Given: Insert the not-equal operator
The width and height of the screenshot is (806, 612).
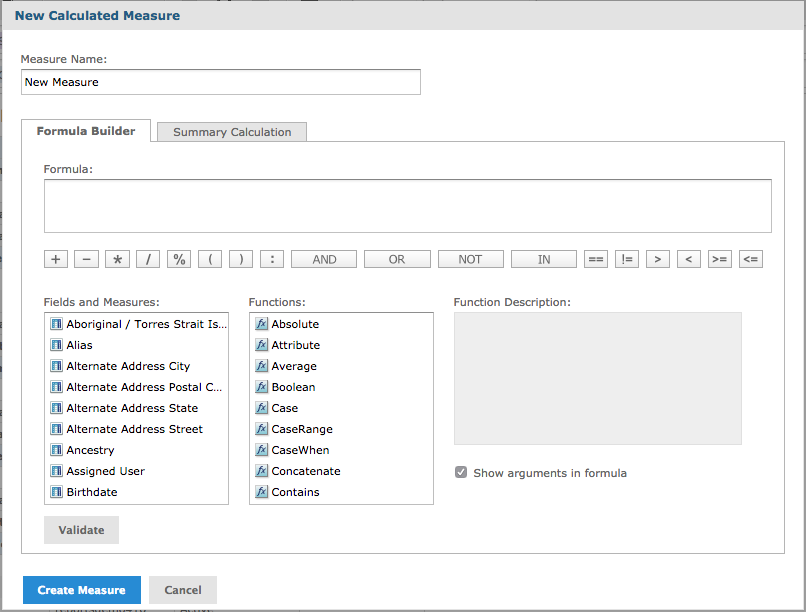Looking at the screenshot, I should [x=627, y=259].
